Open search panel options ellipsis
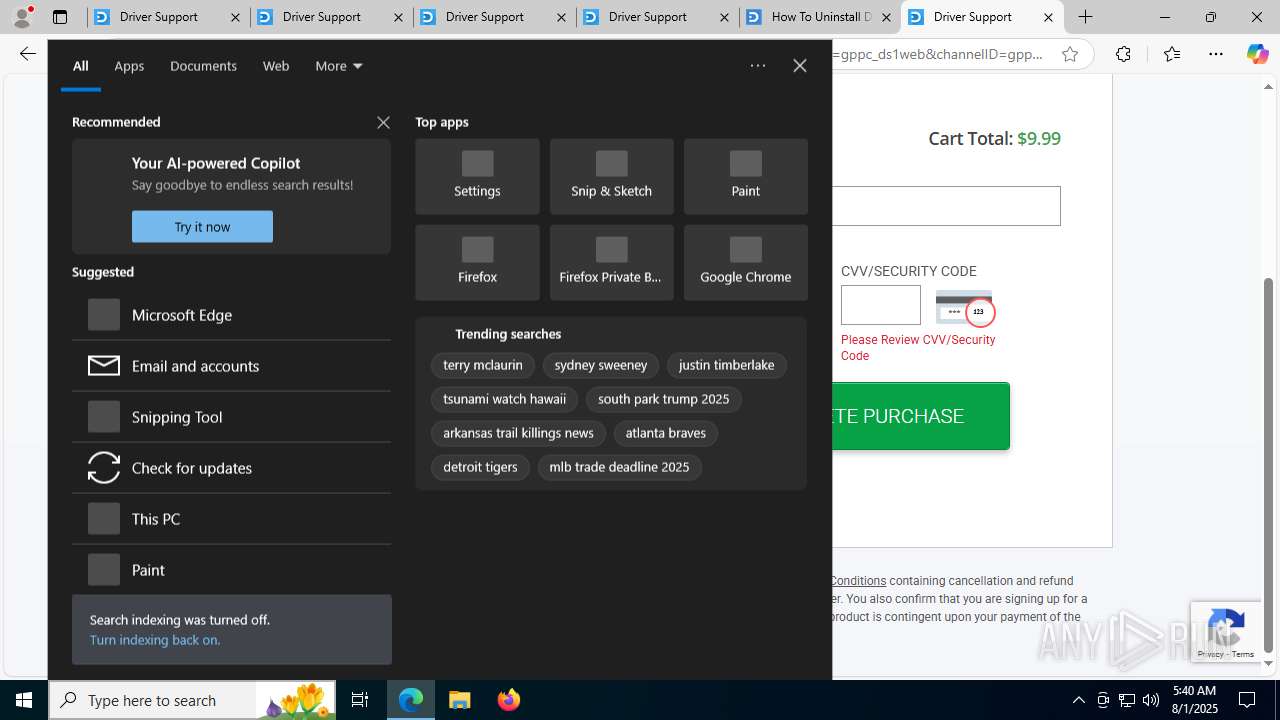1280x720 pixels. coord(758,66)
